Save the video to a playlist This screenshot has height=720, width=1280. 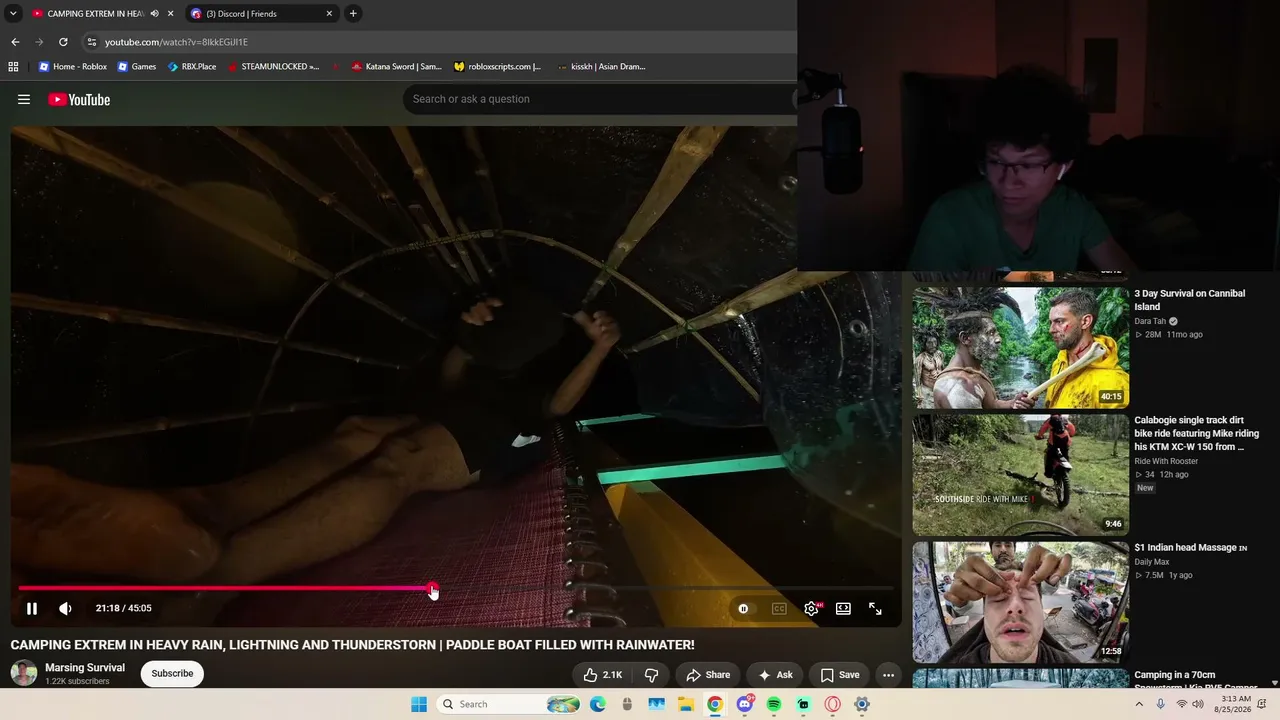coord(840,675)
